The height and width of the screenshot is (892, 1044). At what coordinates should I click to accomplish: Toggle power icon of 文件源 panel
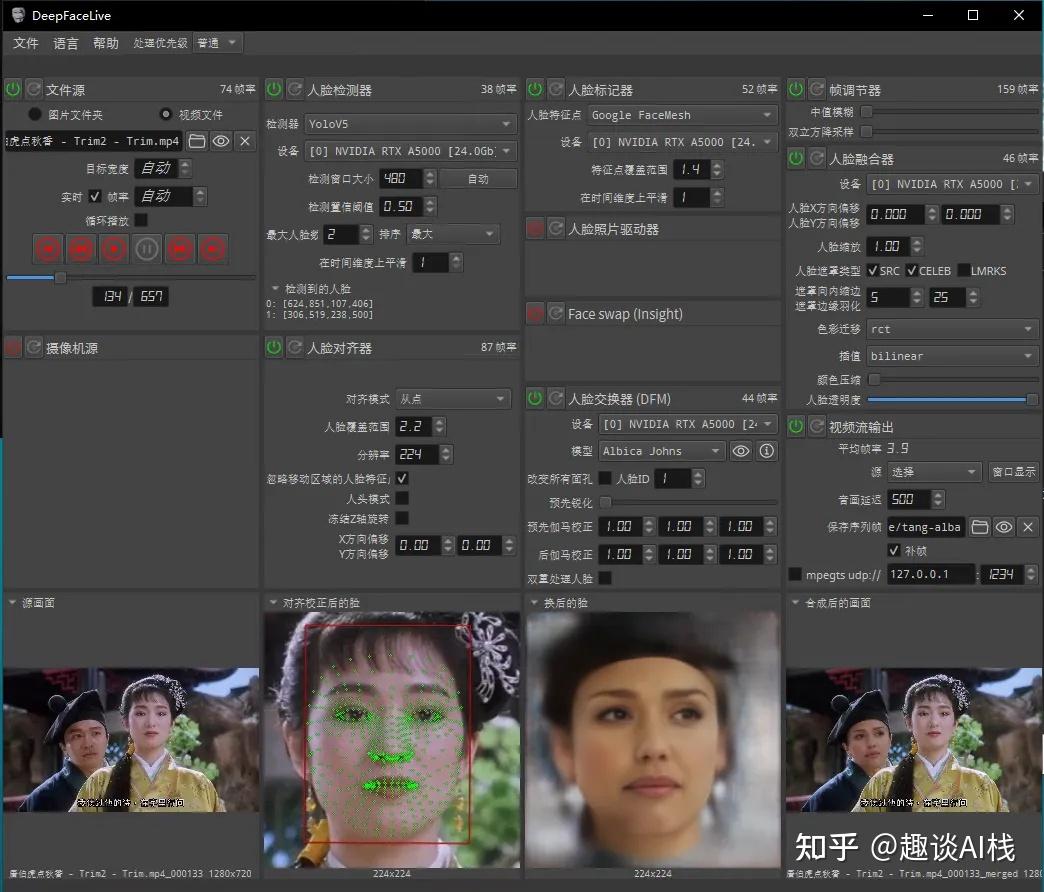pyautogui.click(x=13, y=89)
